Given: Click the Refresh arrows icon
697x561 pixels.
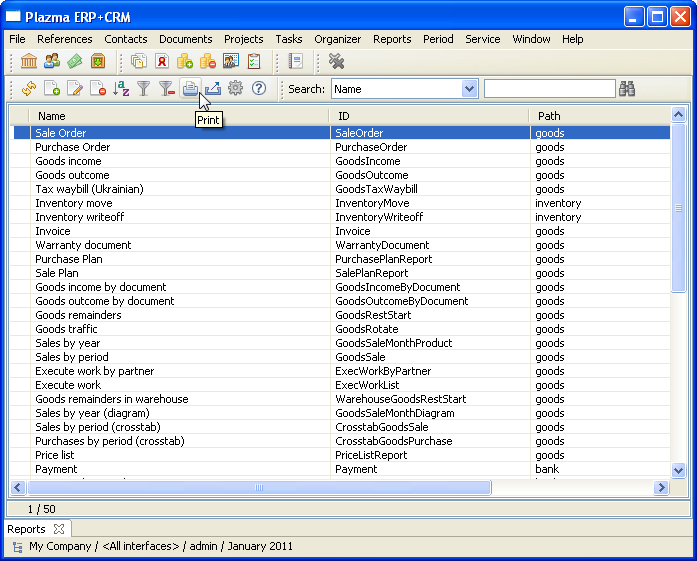Looking at the screenshot, I should pos(28,89).
